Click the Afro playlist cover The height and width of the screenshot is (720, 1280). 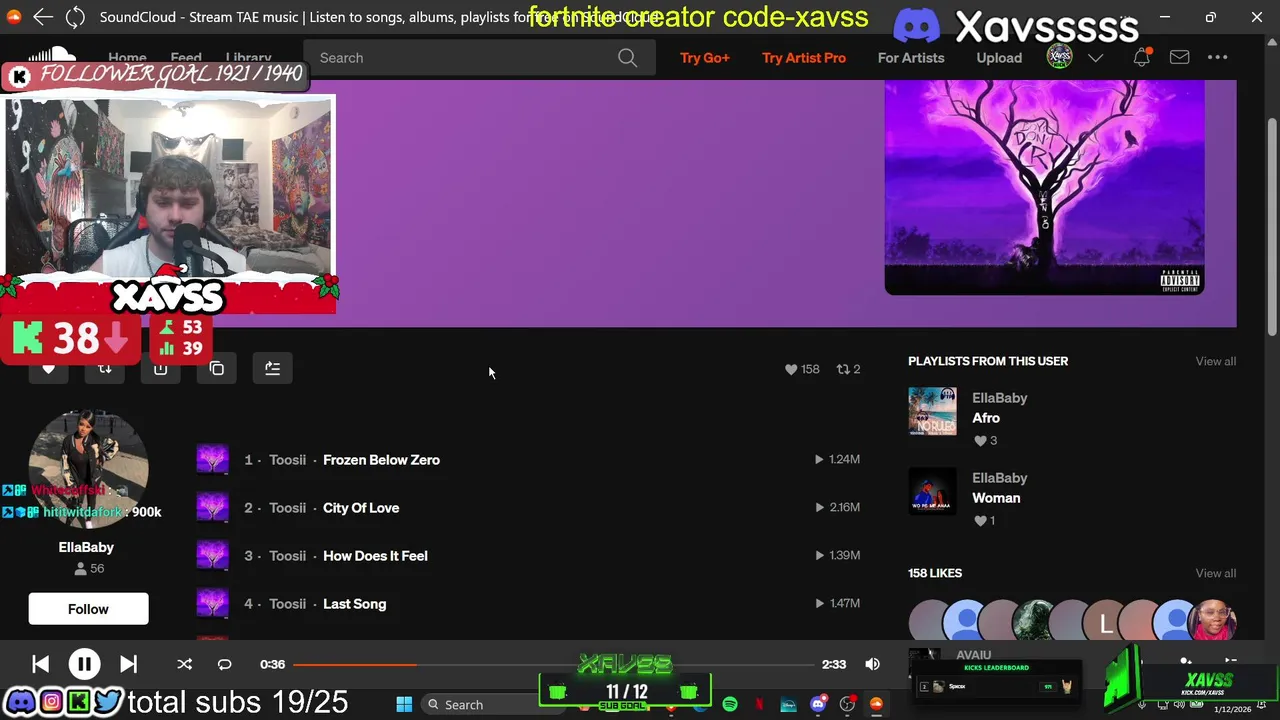point(932,412)
